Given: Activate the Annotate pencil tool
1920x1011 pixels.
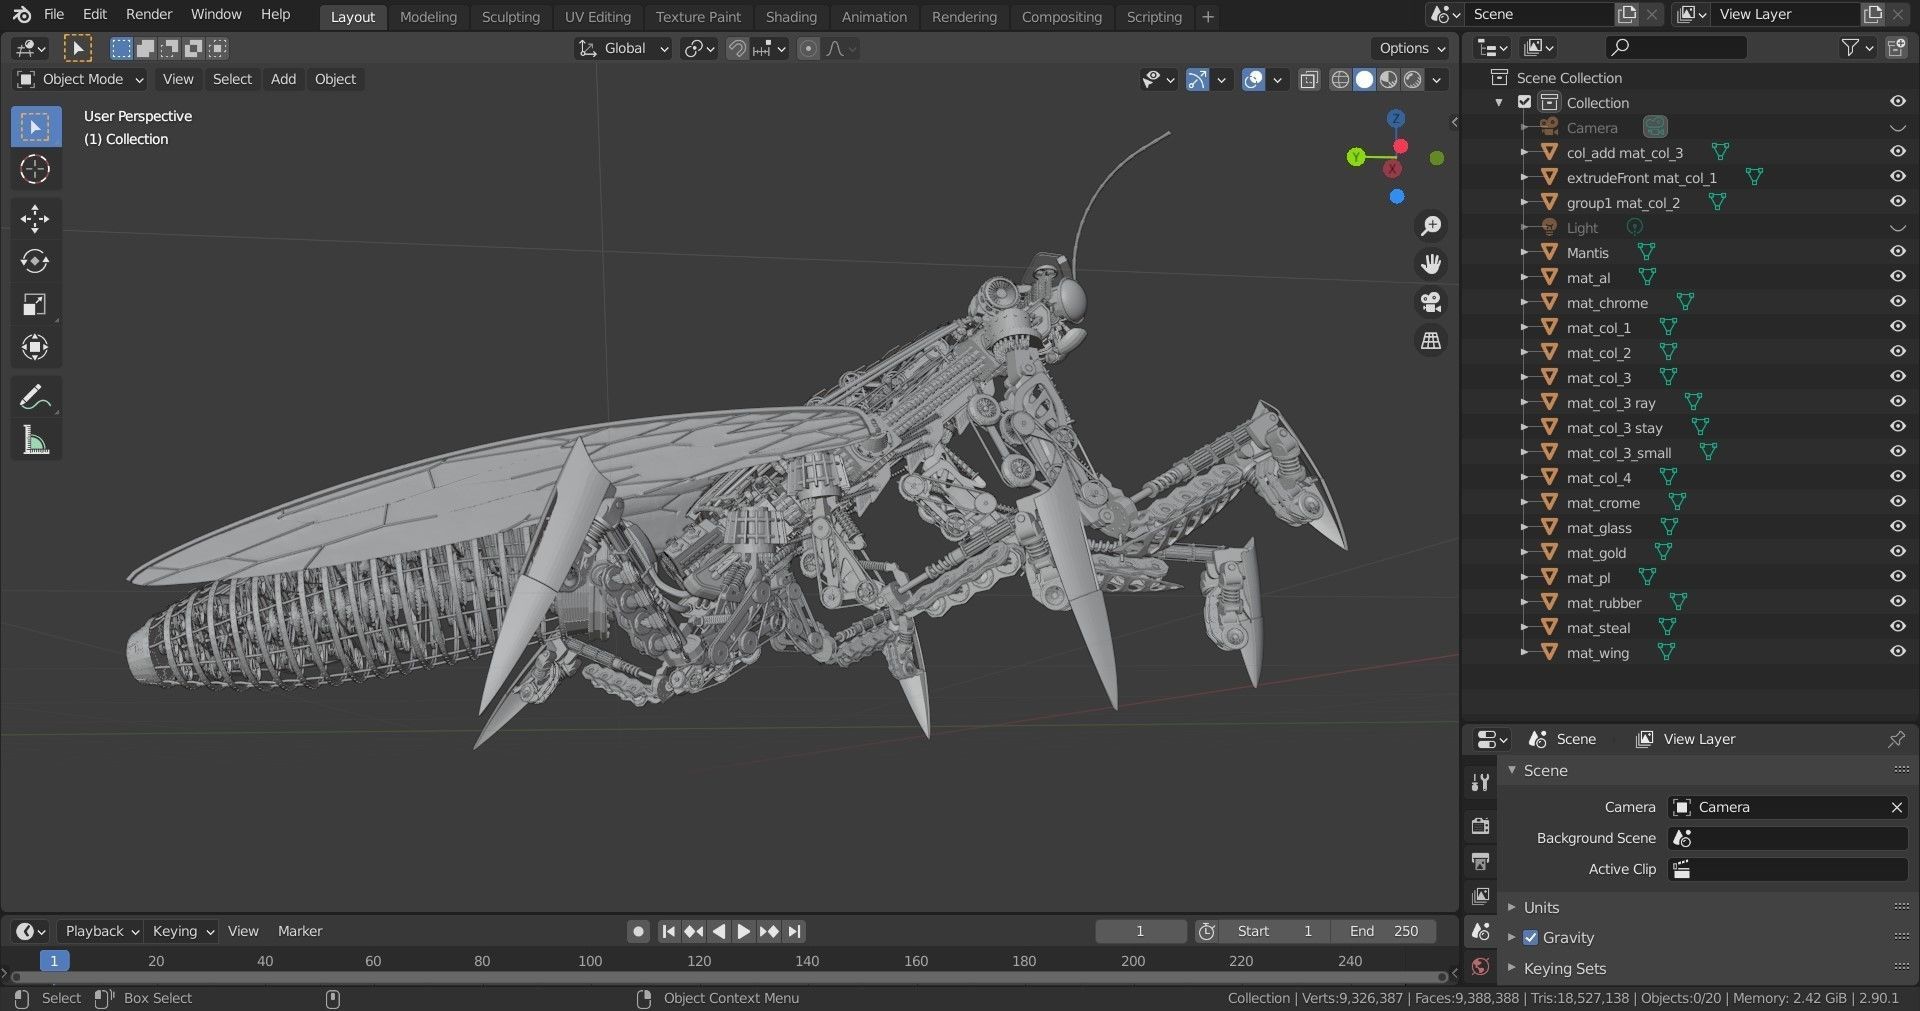Looking at the screenshot, I should [x=35, y=398].
